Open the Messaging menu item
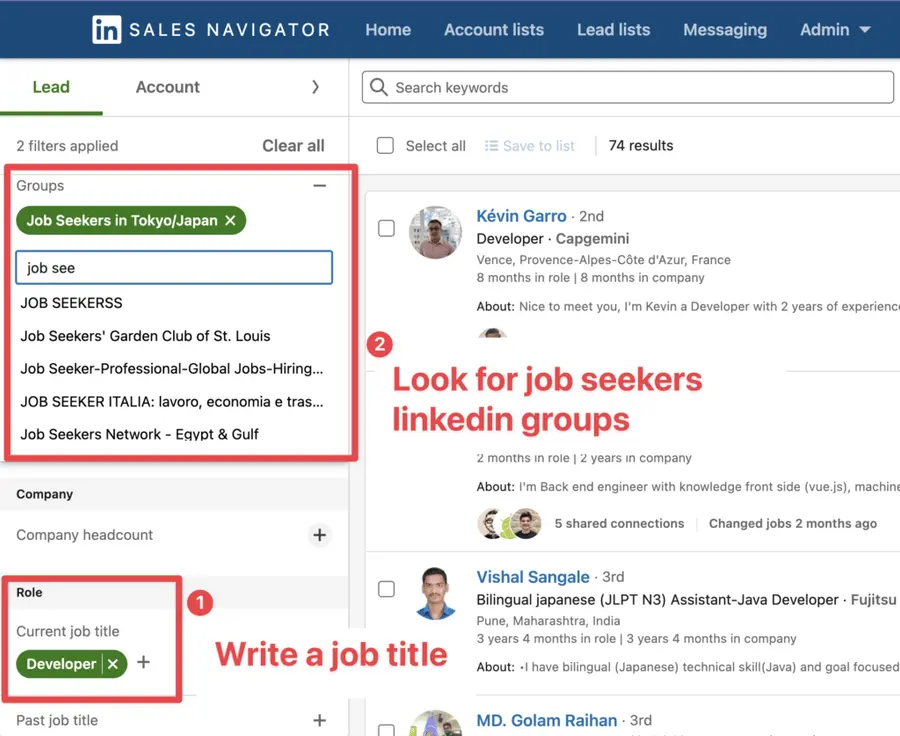900x736 pixels. [x=725, y=29]
